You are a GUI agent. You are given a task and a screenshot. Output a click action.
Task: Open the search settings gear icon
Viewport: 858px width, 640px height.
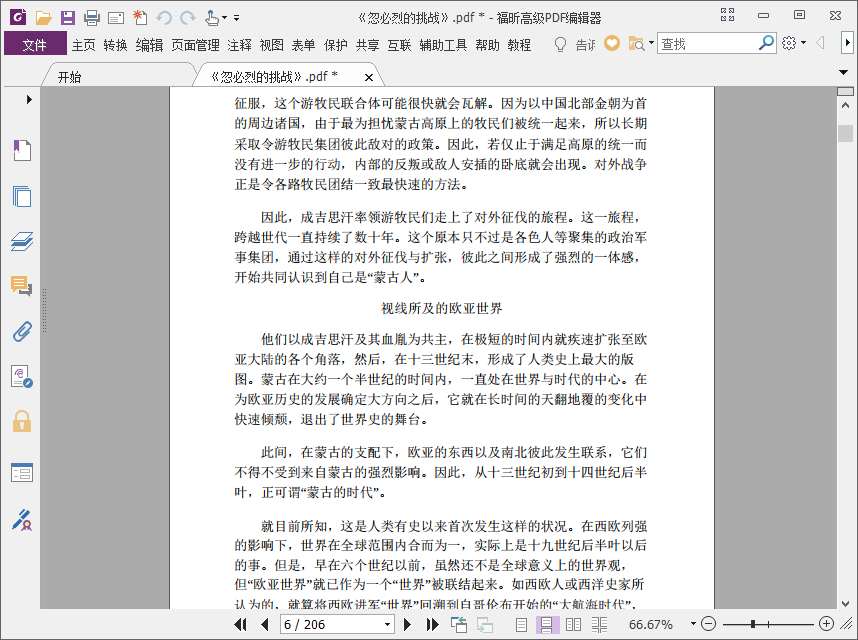(789, 43)
